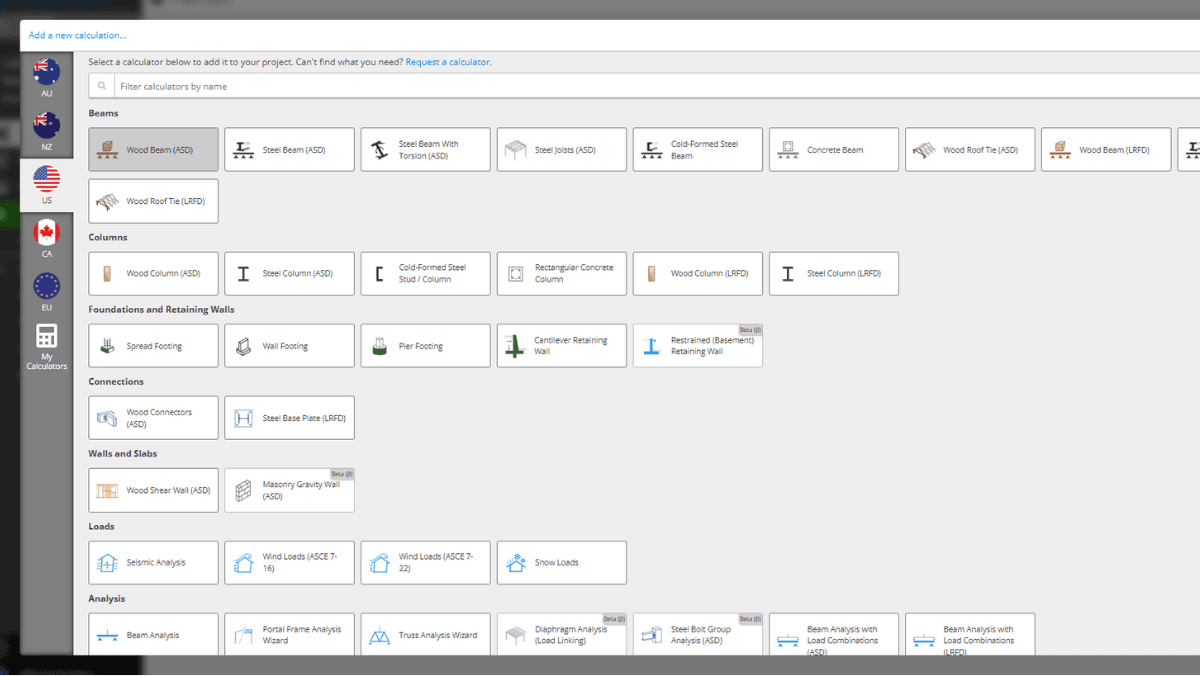This screenshot has height=676, width=1200.
Task: Select the CA Canada flag tab
Action: 46,239
